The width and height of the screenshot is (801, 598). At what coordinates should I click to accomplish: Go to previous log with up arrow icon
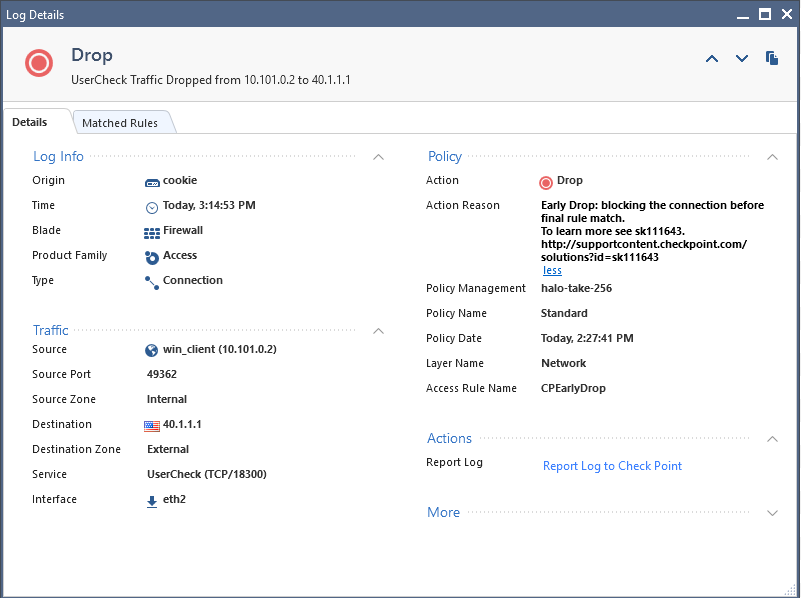pyautogui.click(x=711, y=58)
